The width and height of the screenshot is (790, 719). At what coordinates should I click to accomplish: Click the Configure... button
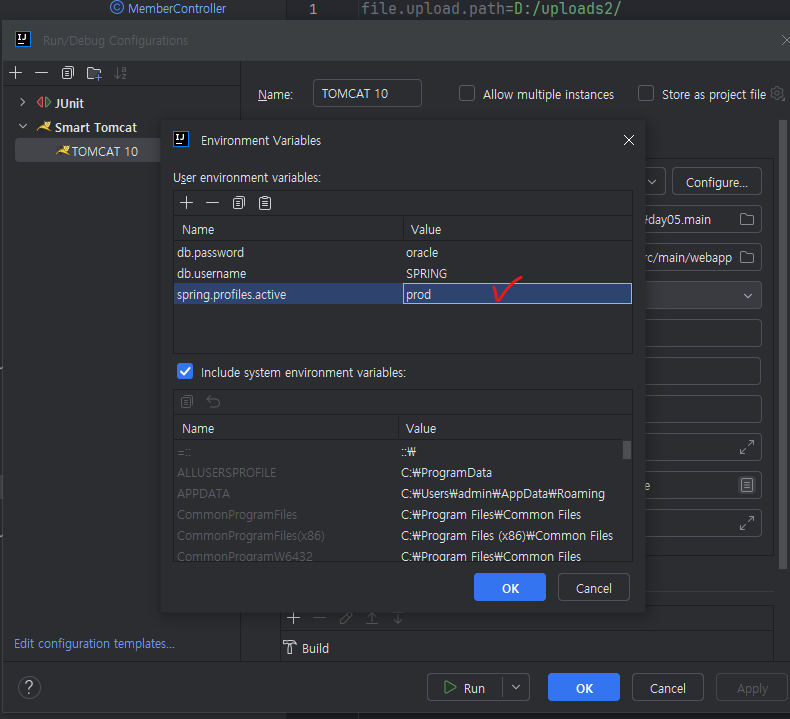716,182
